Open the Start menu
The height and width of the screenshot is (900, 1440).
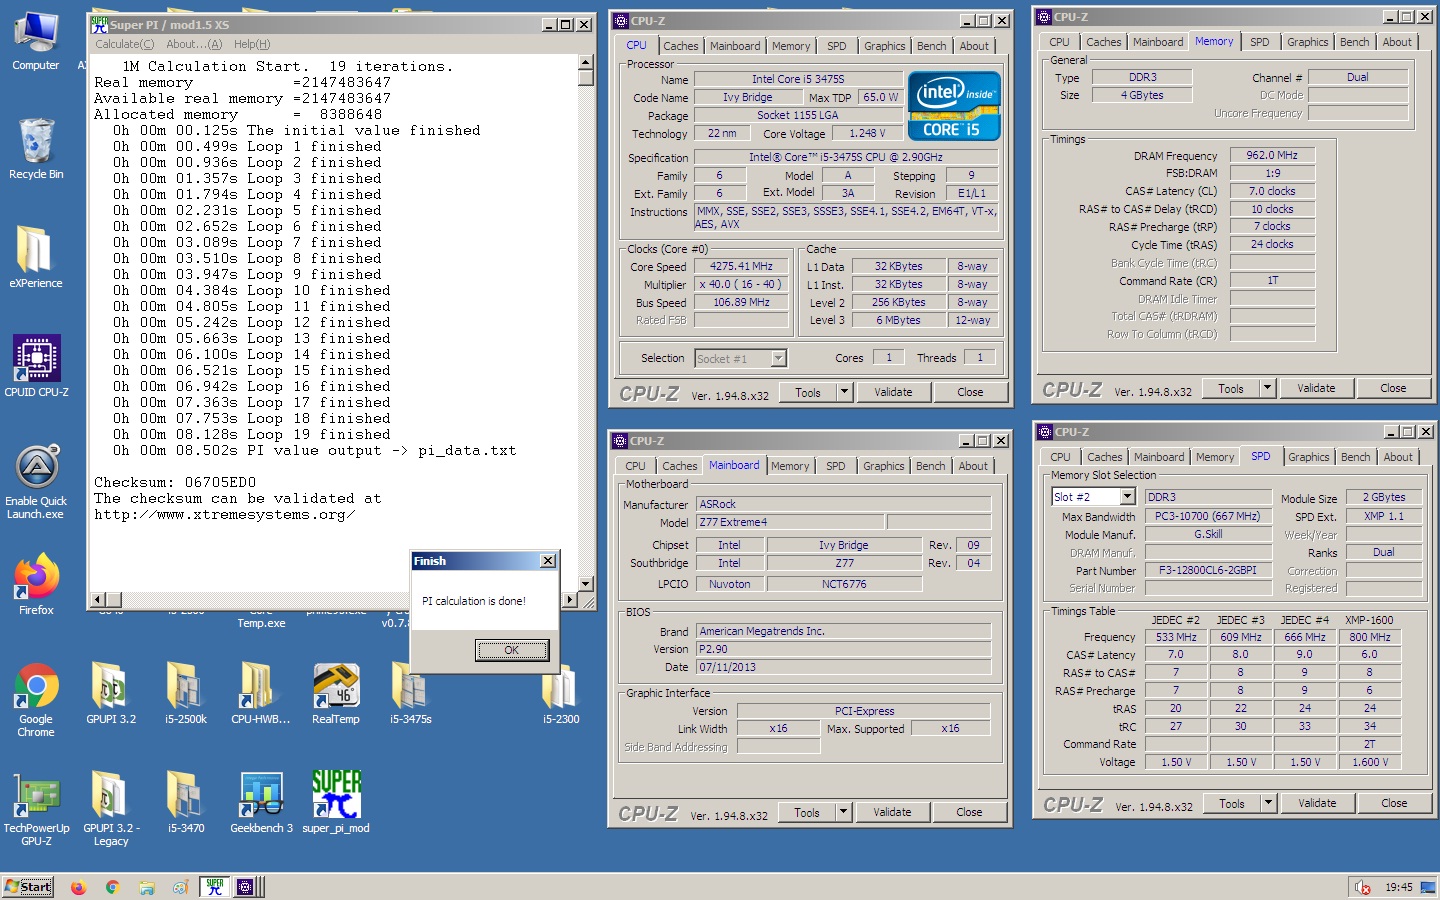pyautogui.click(x=28, y=887)
